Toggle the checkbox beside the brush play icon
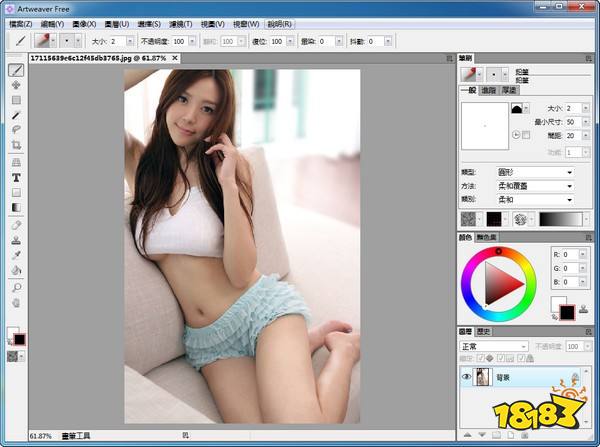Viewport: 600px width, 447px height. coord(526,135)
